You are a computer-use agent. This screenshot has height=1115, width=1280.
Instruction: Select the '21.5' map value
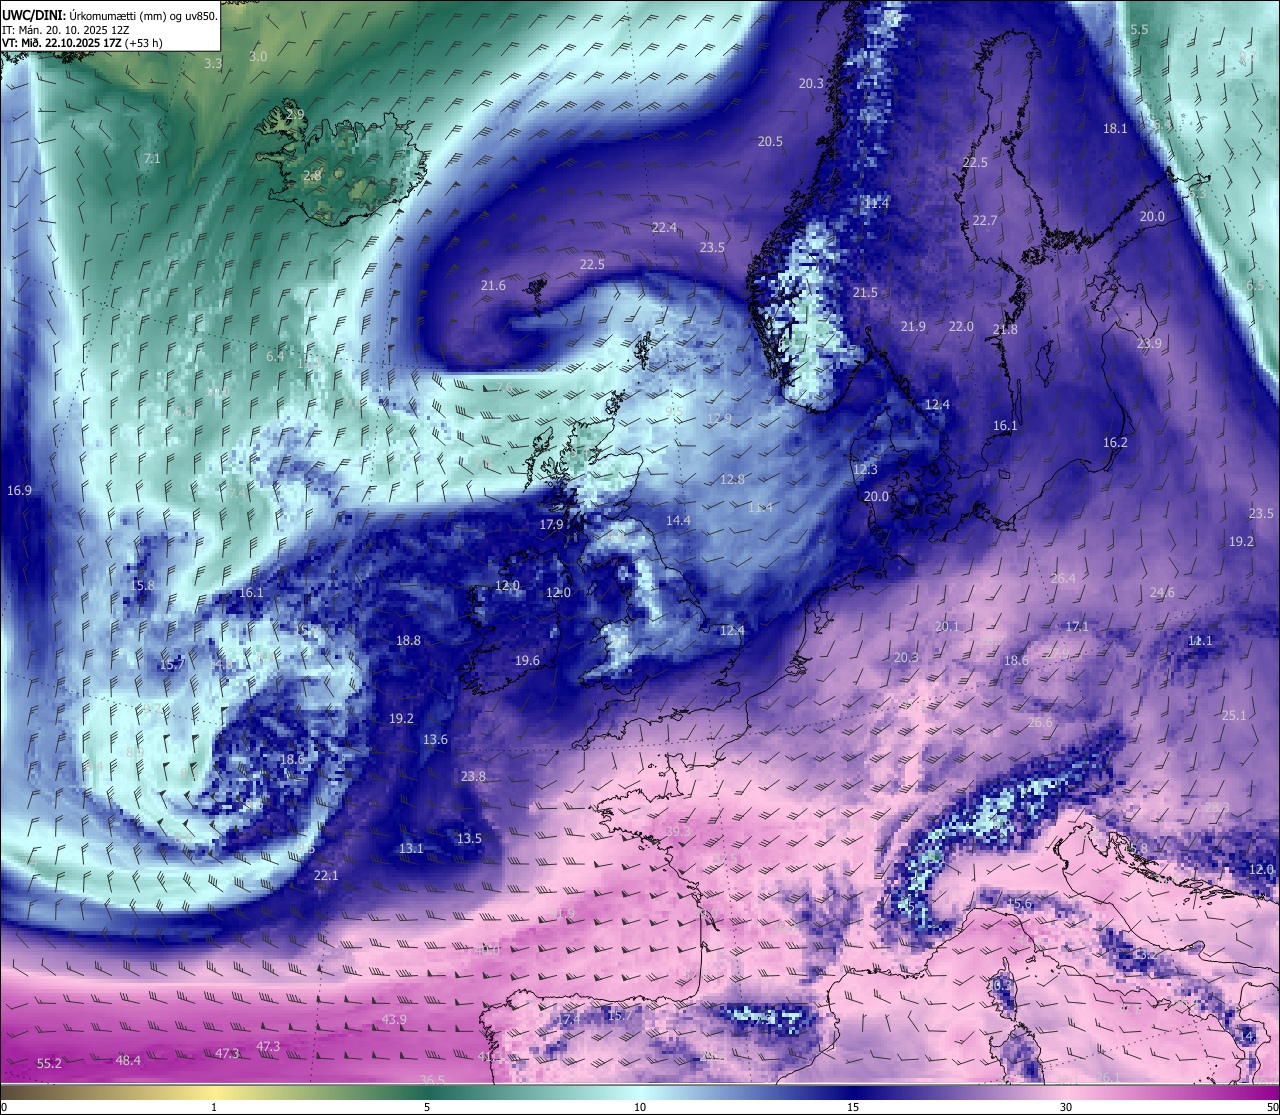click(x=865, y=293)
